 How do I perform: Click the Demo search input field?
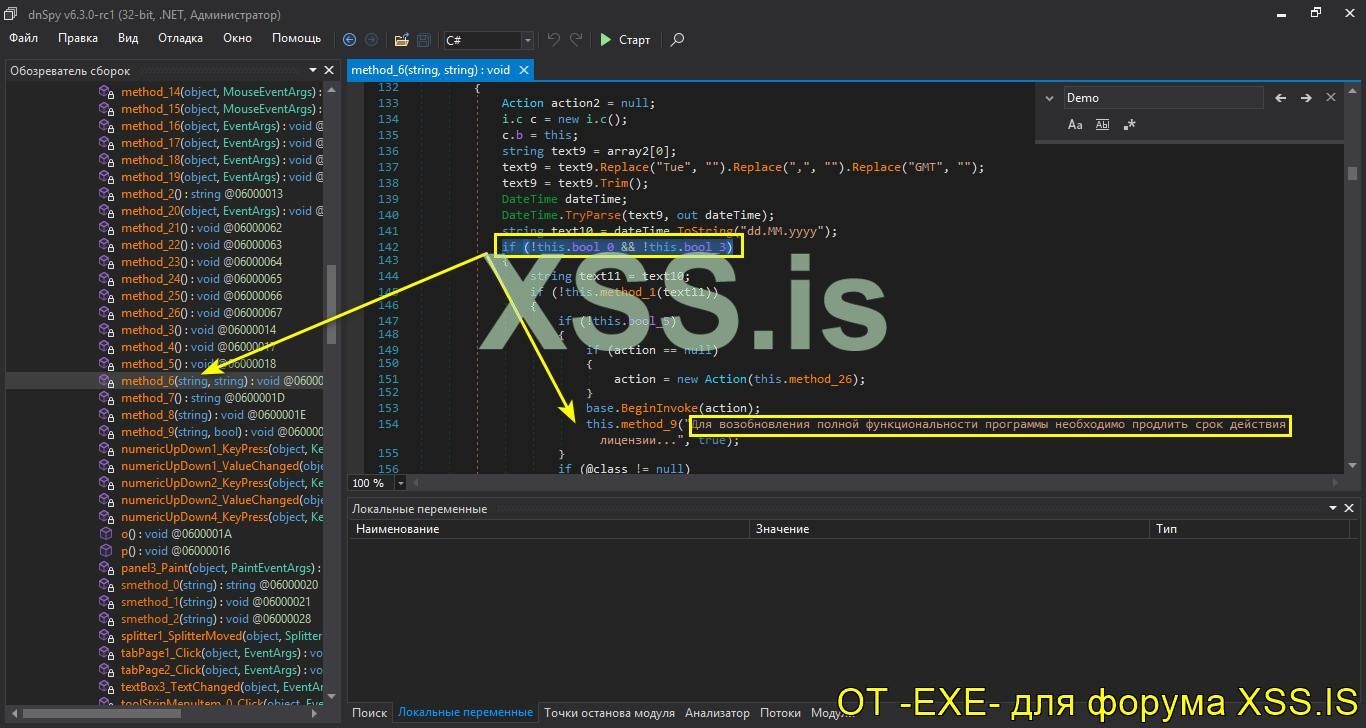point(1163,98)
